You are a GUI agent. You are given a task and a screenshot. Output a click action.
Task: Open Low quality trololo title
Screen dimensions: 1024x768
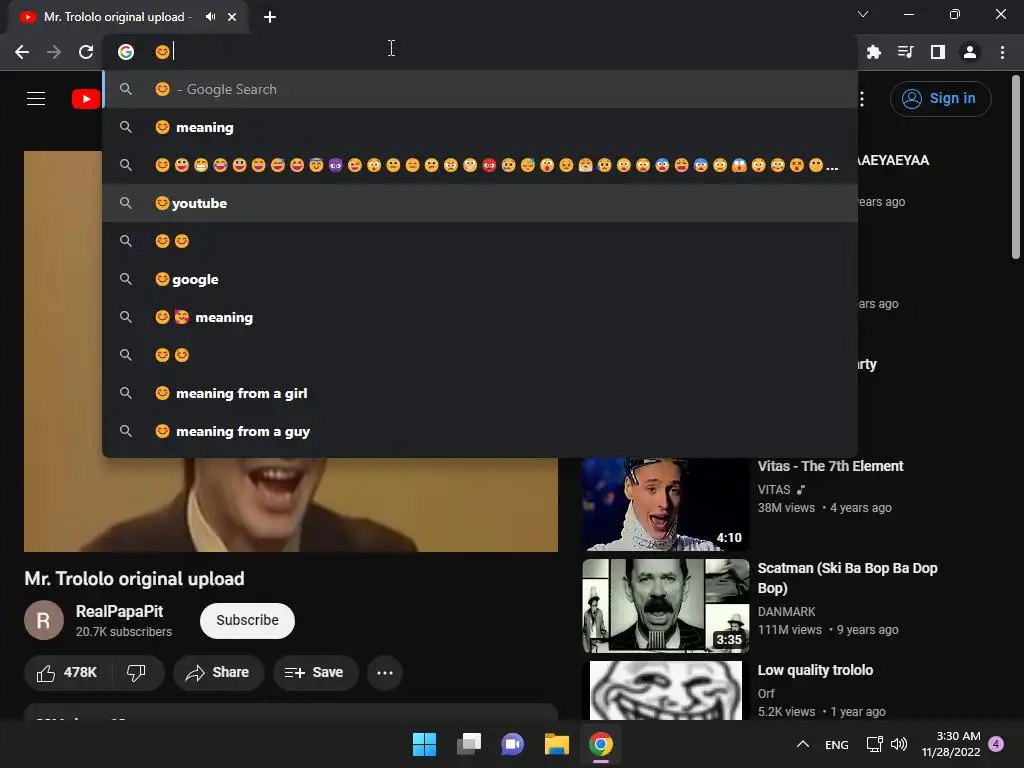point(815,670)
